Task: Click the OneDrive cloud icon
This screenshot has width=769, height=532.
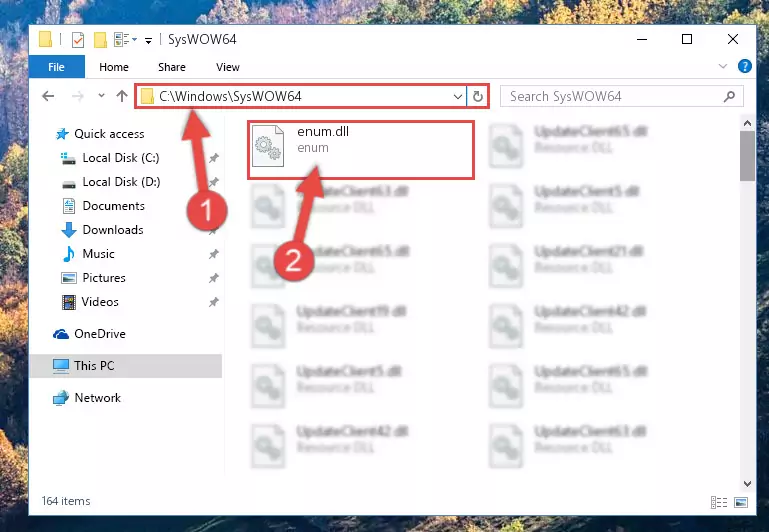Action: tap(61, 334)
